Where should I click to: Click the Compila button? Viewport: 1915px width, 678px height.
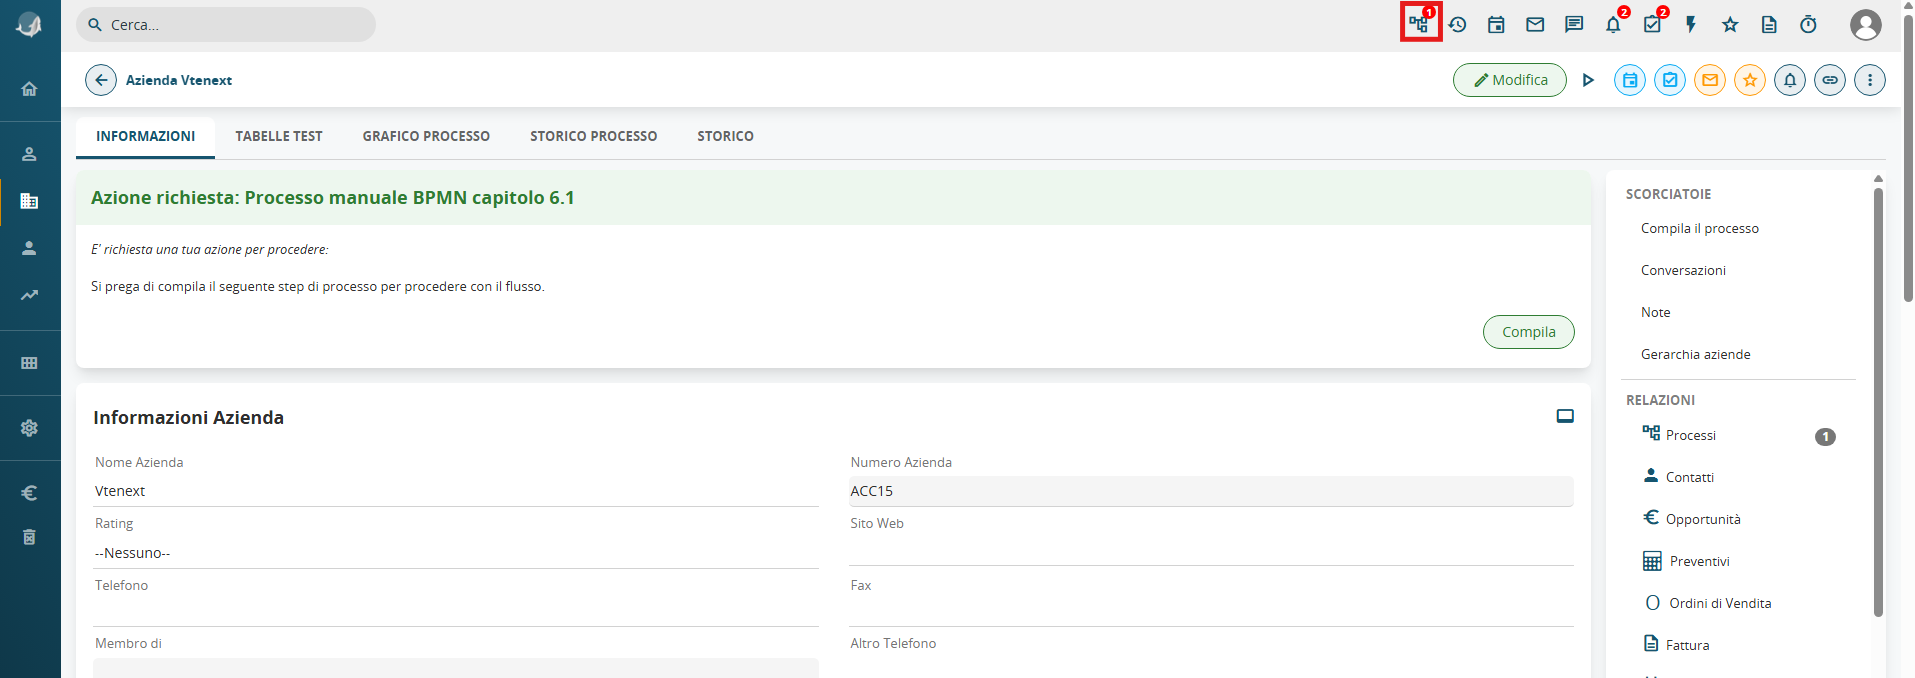(x=1528, y=332)
